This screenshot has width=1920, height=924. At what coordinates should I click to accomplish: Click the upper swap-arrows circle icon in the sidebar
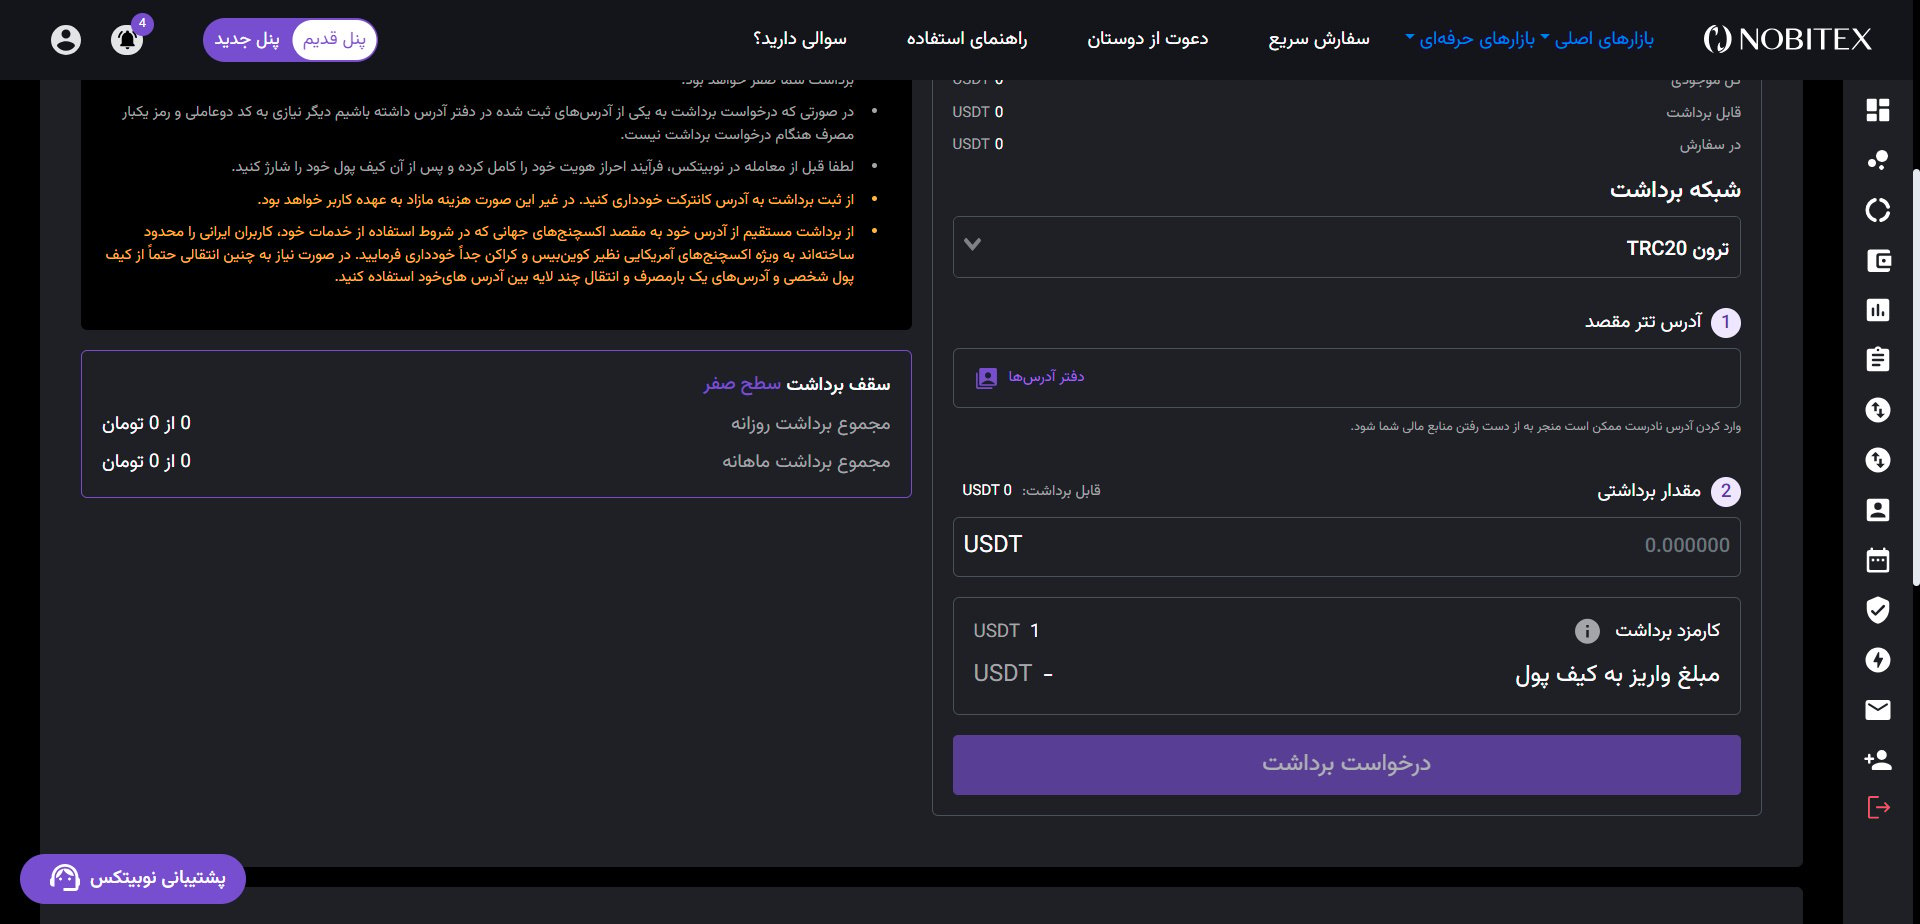coord(1878,410)
